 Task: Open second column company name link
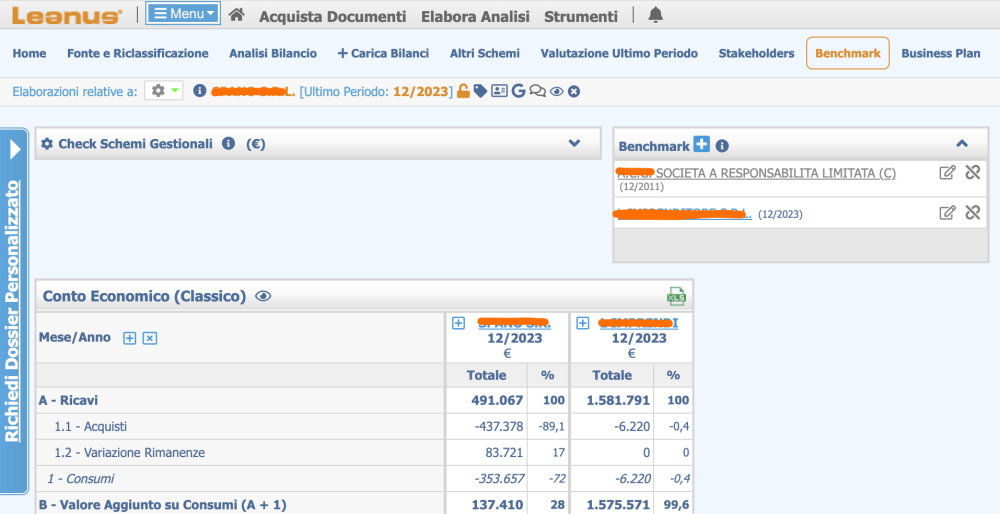point(638,323)
